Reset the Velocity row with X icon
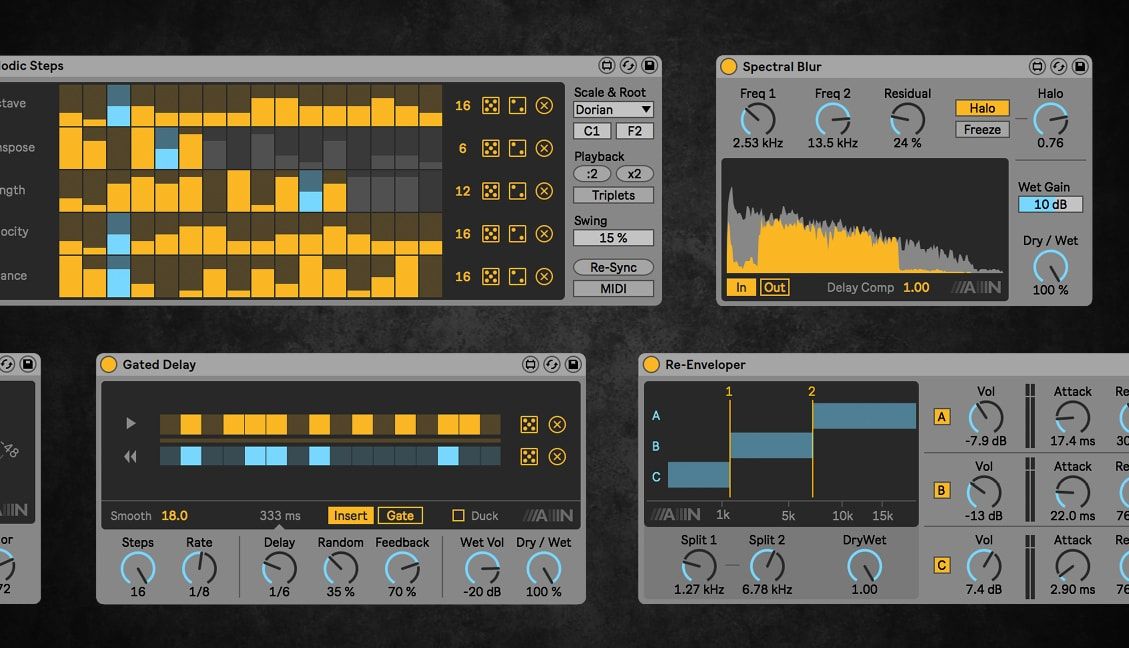 click(544, 234)
